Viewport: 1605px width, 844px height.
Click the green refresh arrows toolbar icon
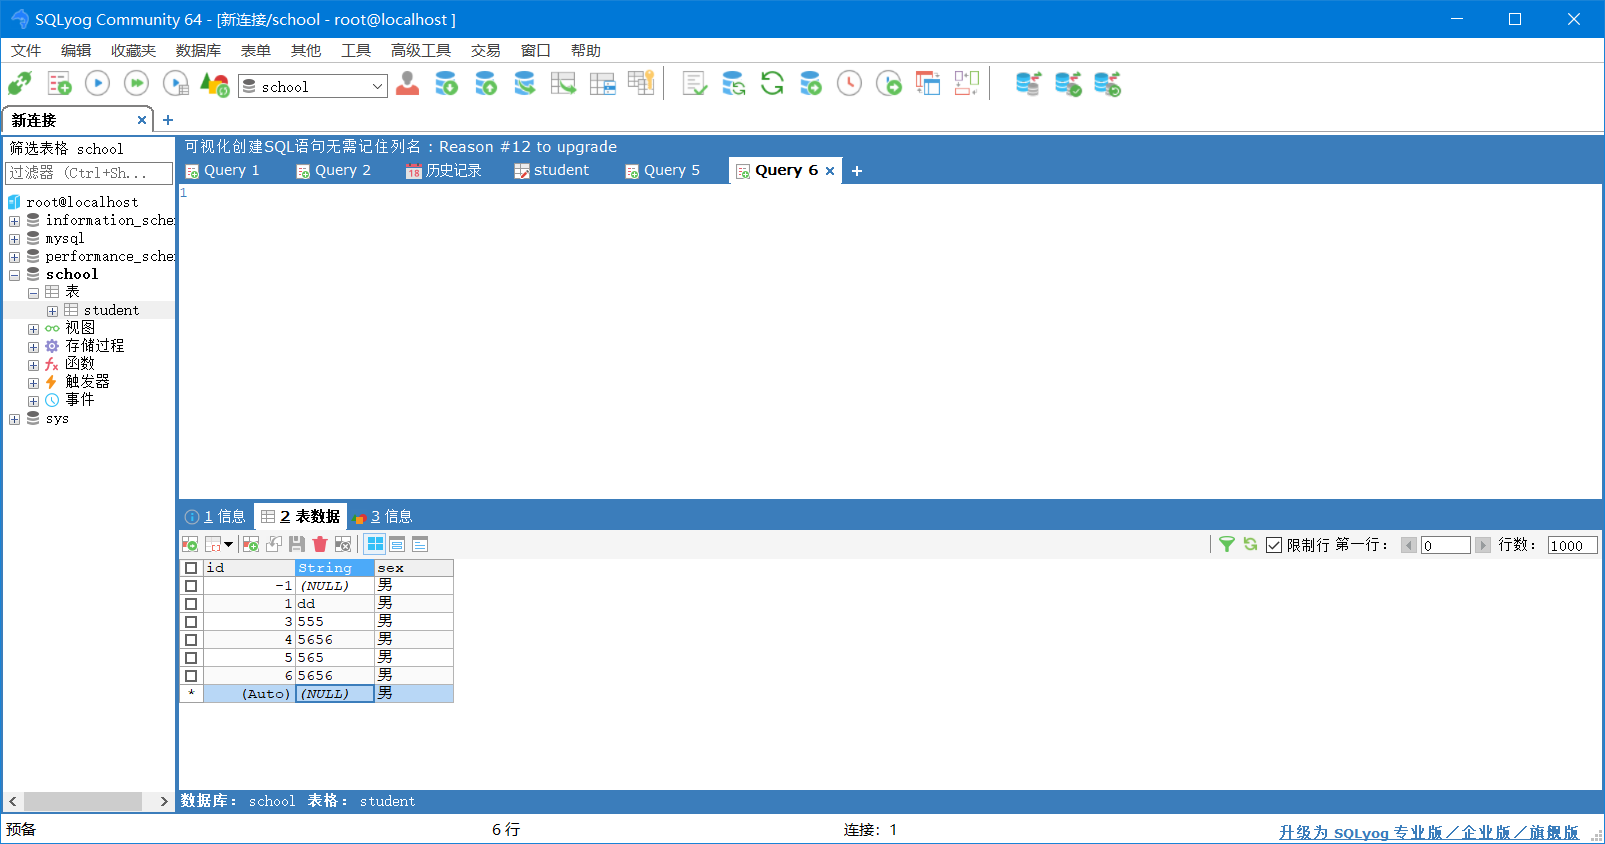coord(772,84)
